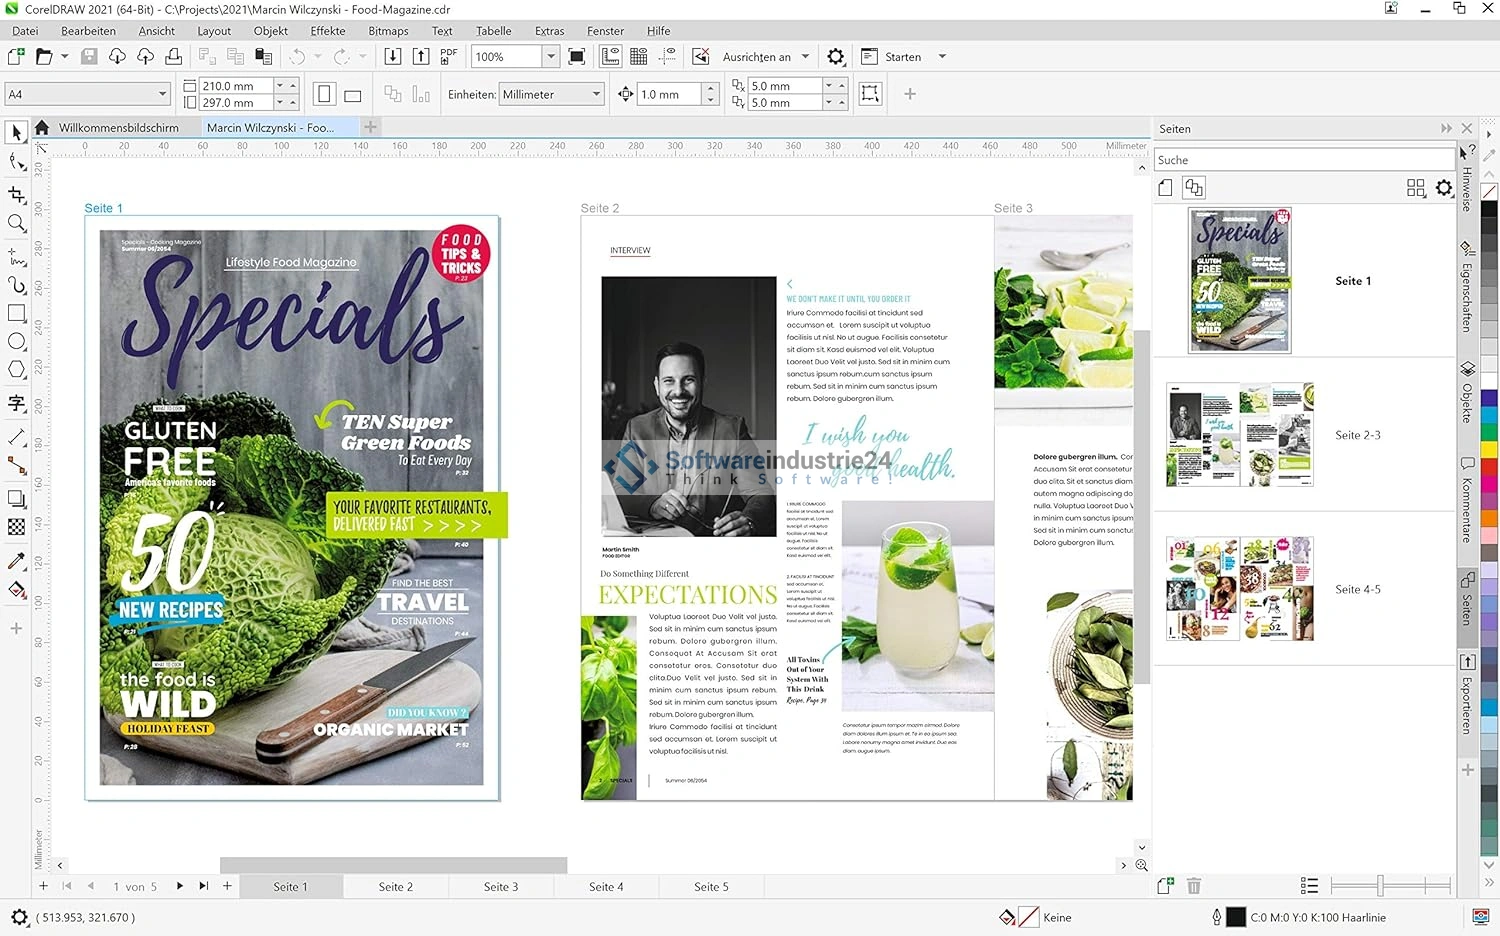Select the Zoom tool in the toolbox
Image resolution: width=1500 pixels, height=936 pixels.
click(x=17, y=224)
